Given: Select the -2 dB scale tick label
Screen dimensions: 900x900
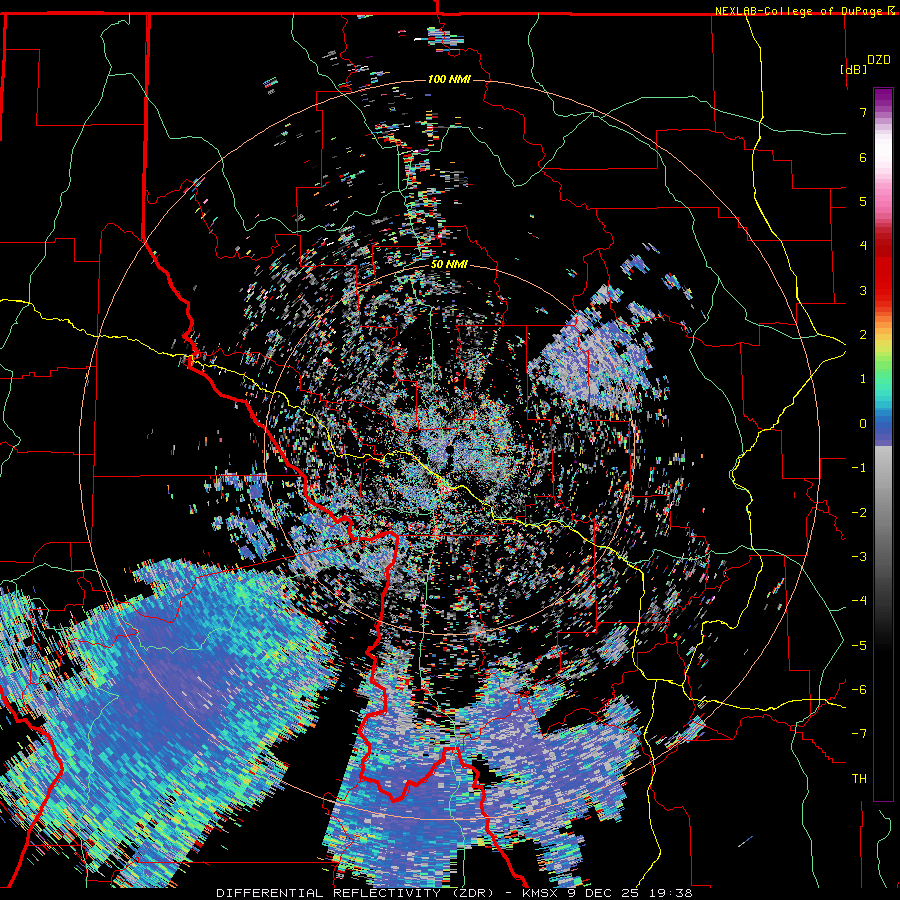Looking at the screenshot, I should point(859,512).
